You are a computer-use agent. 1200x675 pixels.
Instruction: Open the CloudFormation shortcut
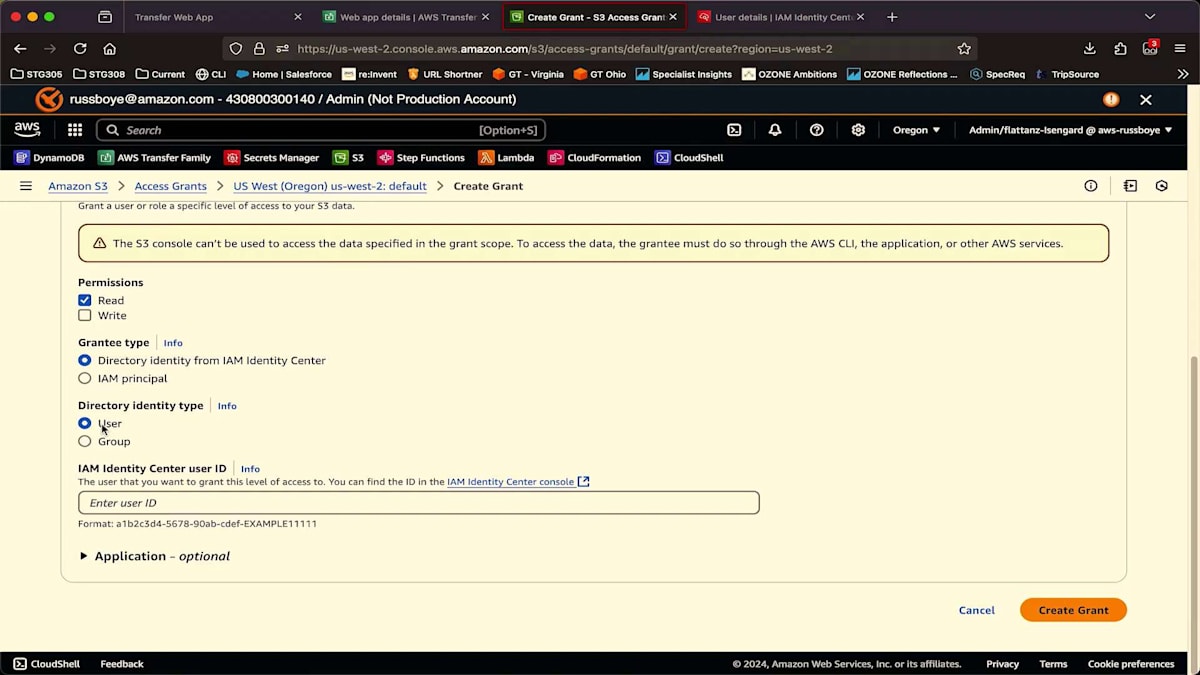[x=595, y=158]
